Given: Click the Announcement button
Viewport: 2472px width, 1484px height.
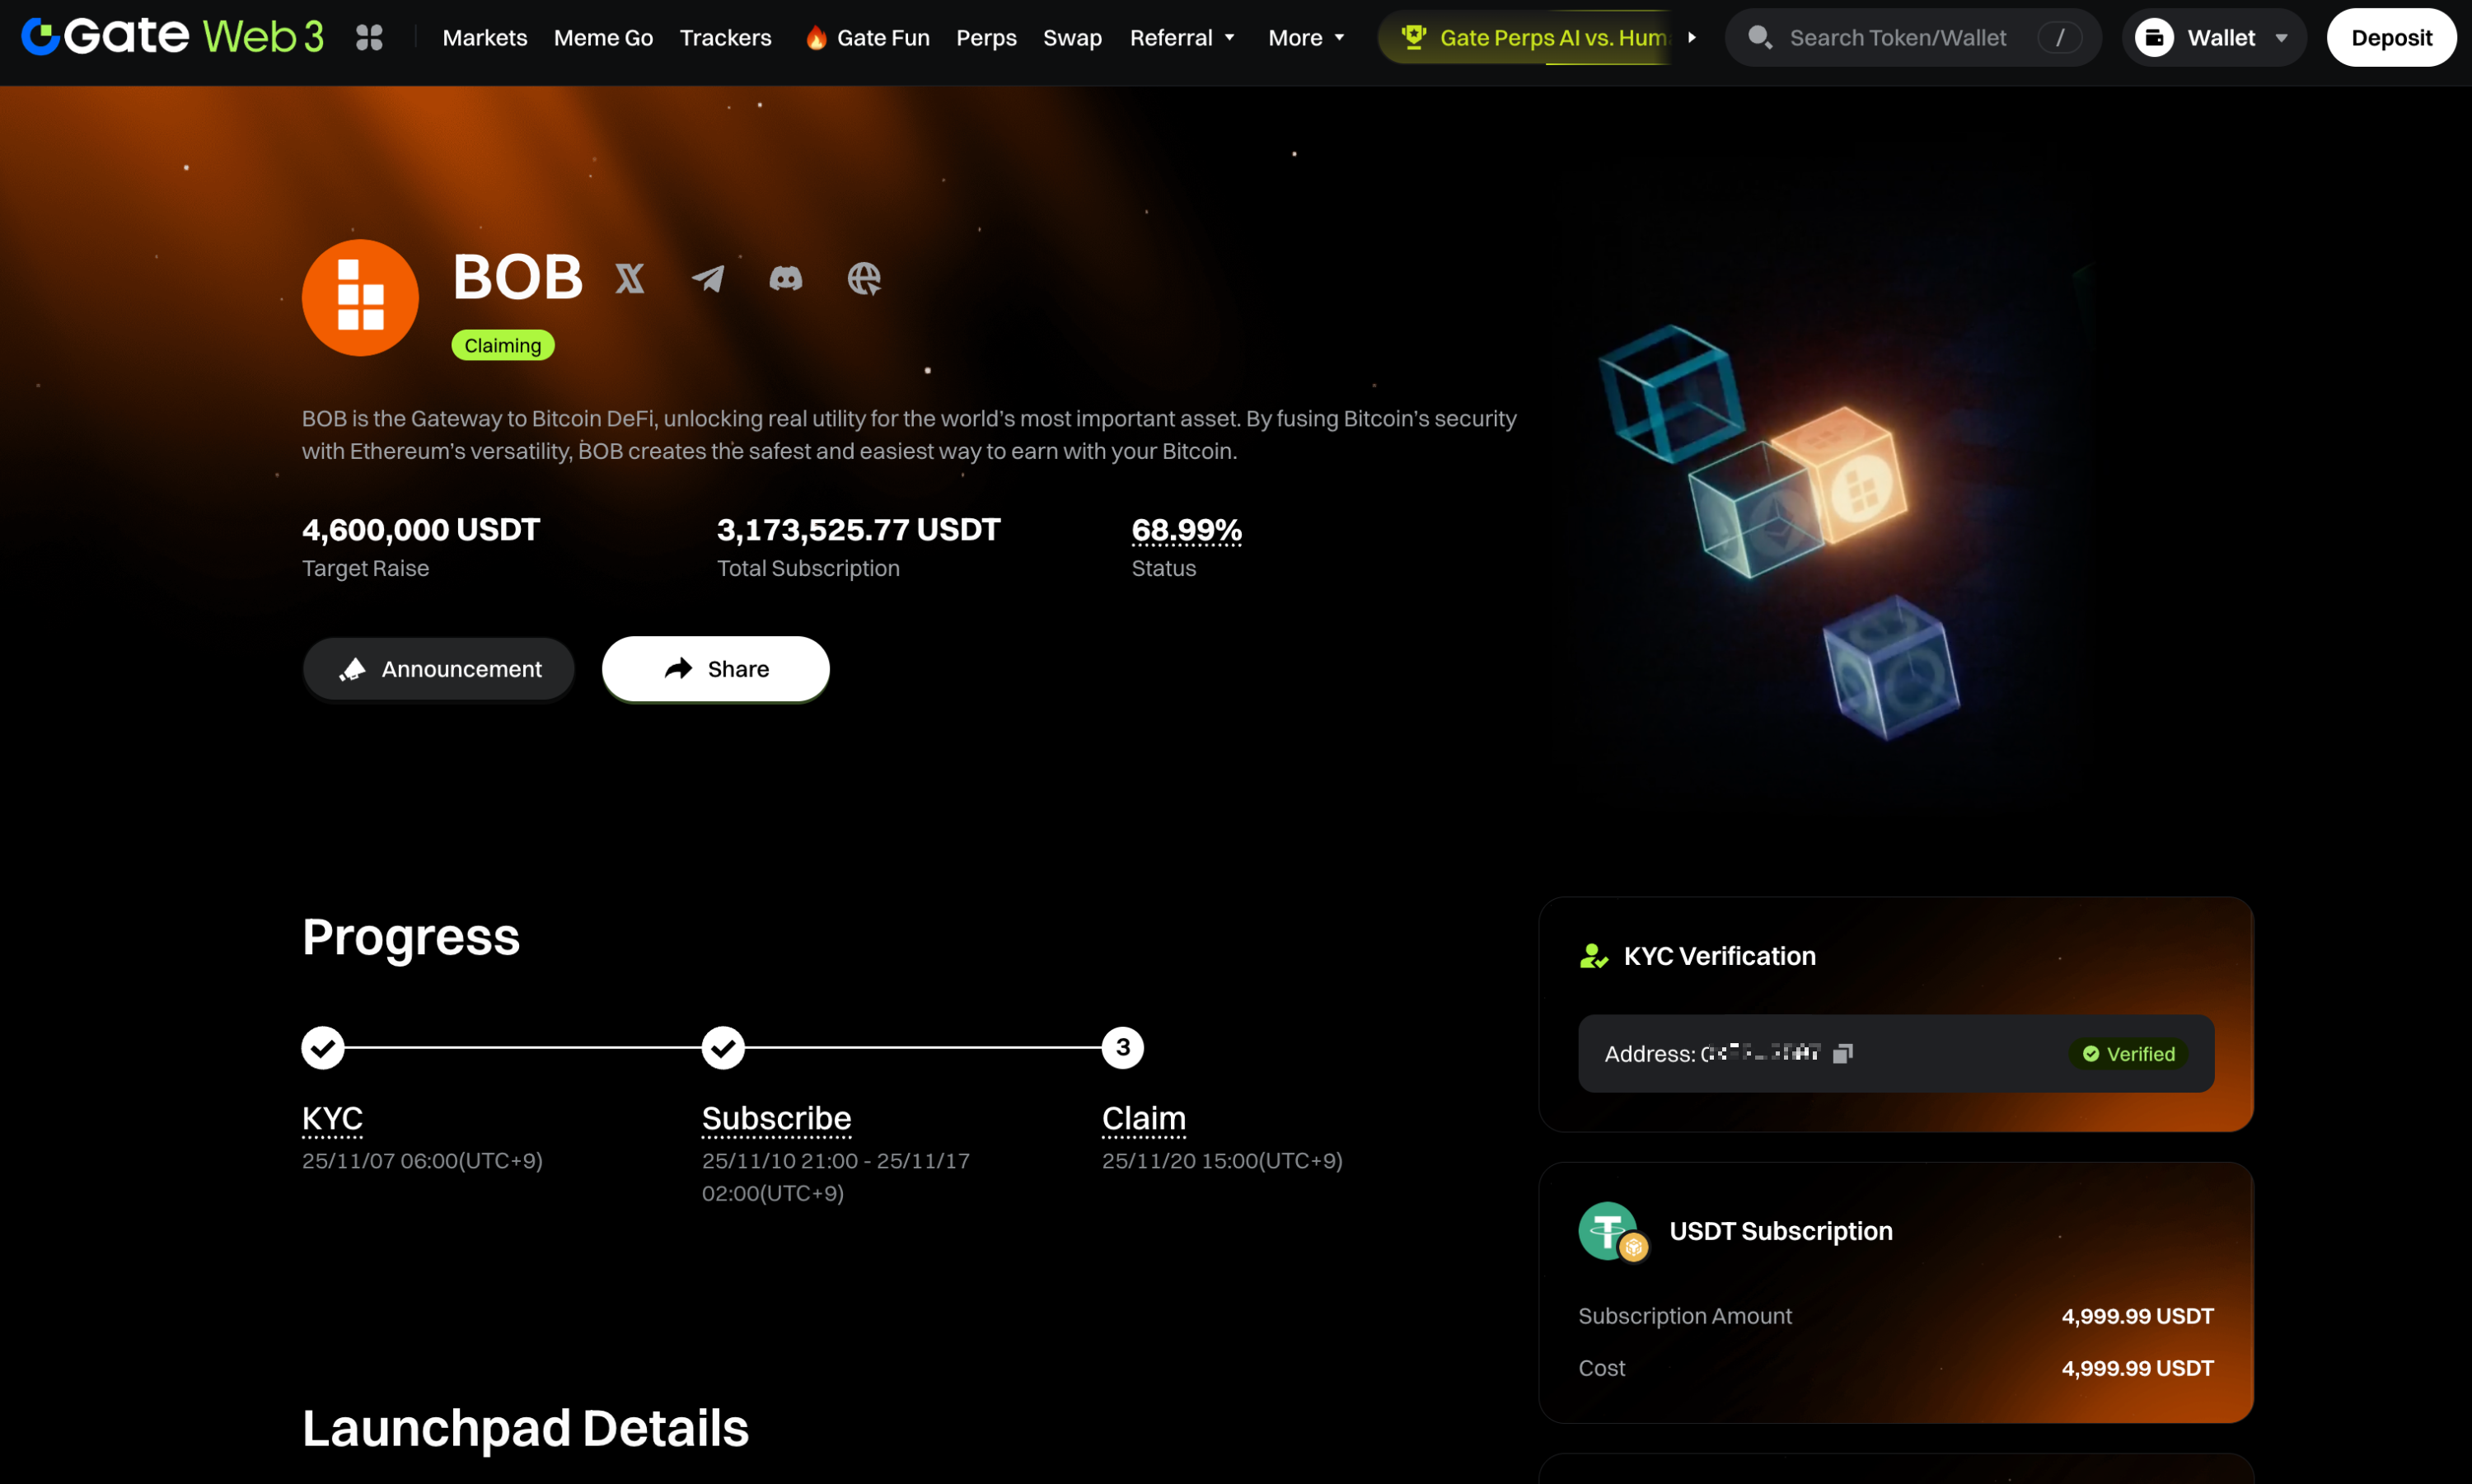Looking at the screenshot, I should pos(439,669).
